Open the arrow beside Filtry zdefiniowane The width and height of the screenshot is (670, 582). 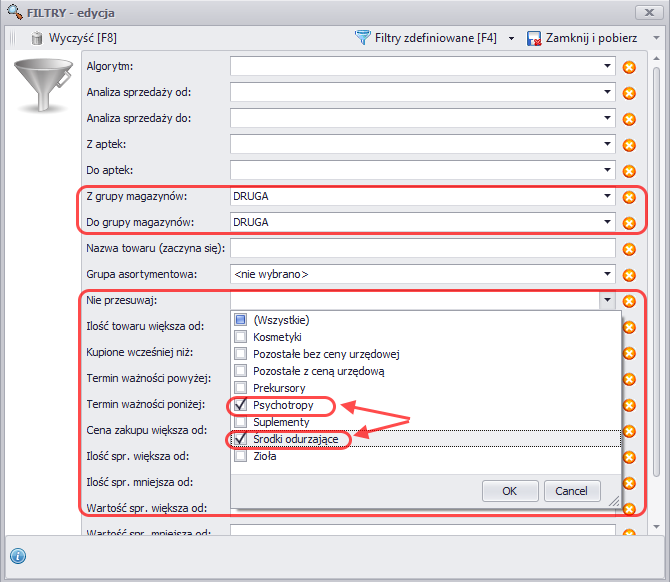pyautogui.click(x=511, y=38)
